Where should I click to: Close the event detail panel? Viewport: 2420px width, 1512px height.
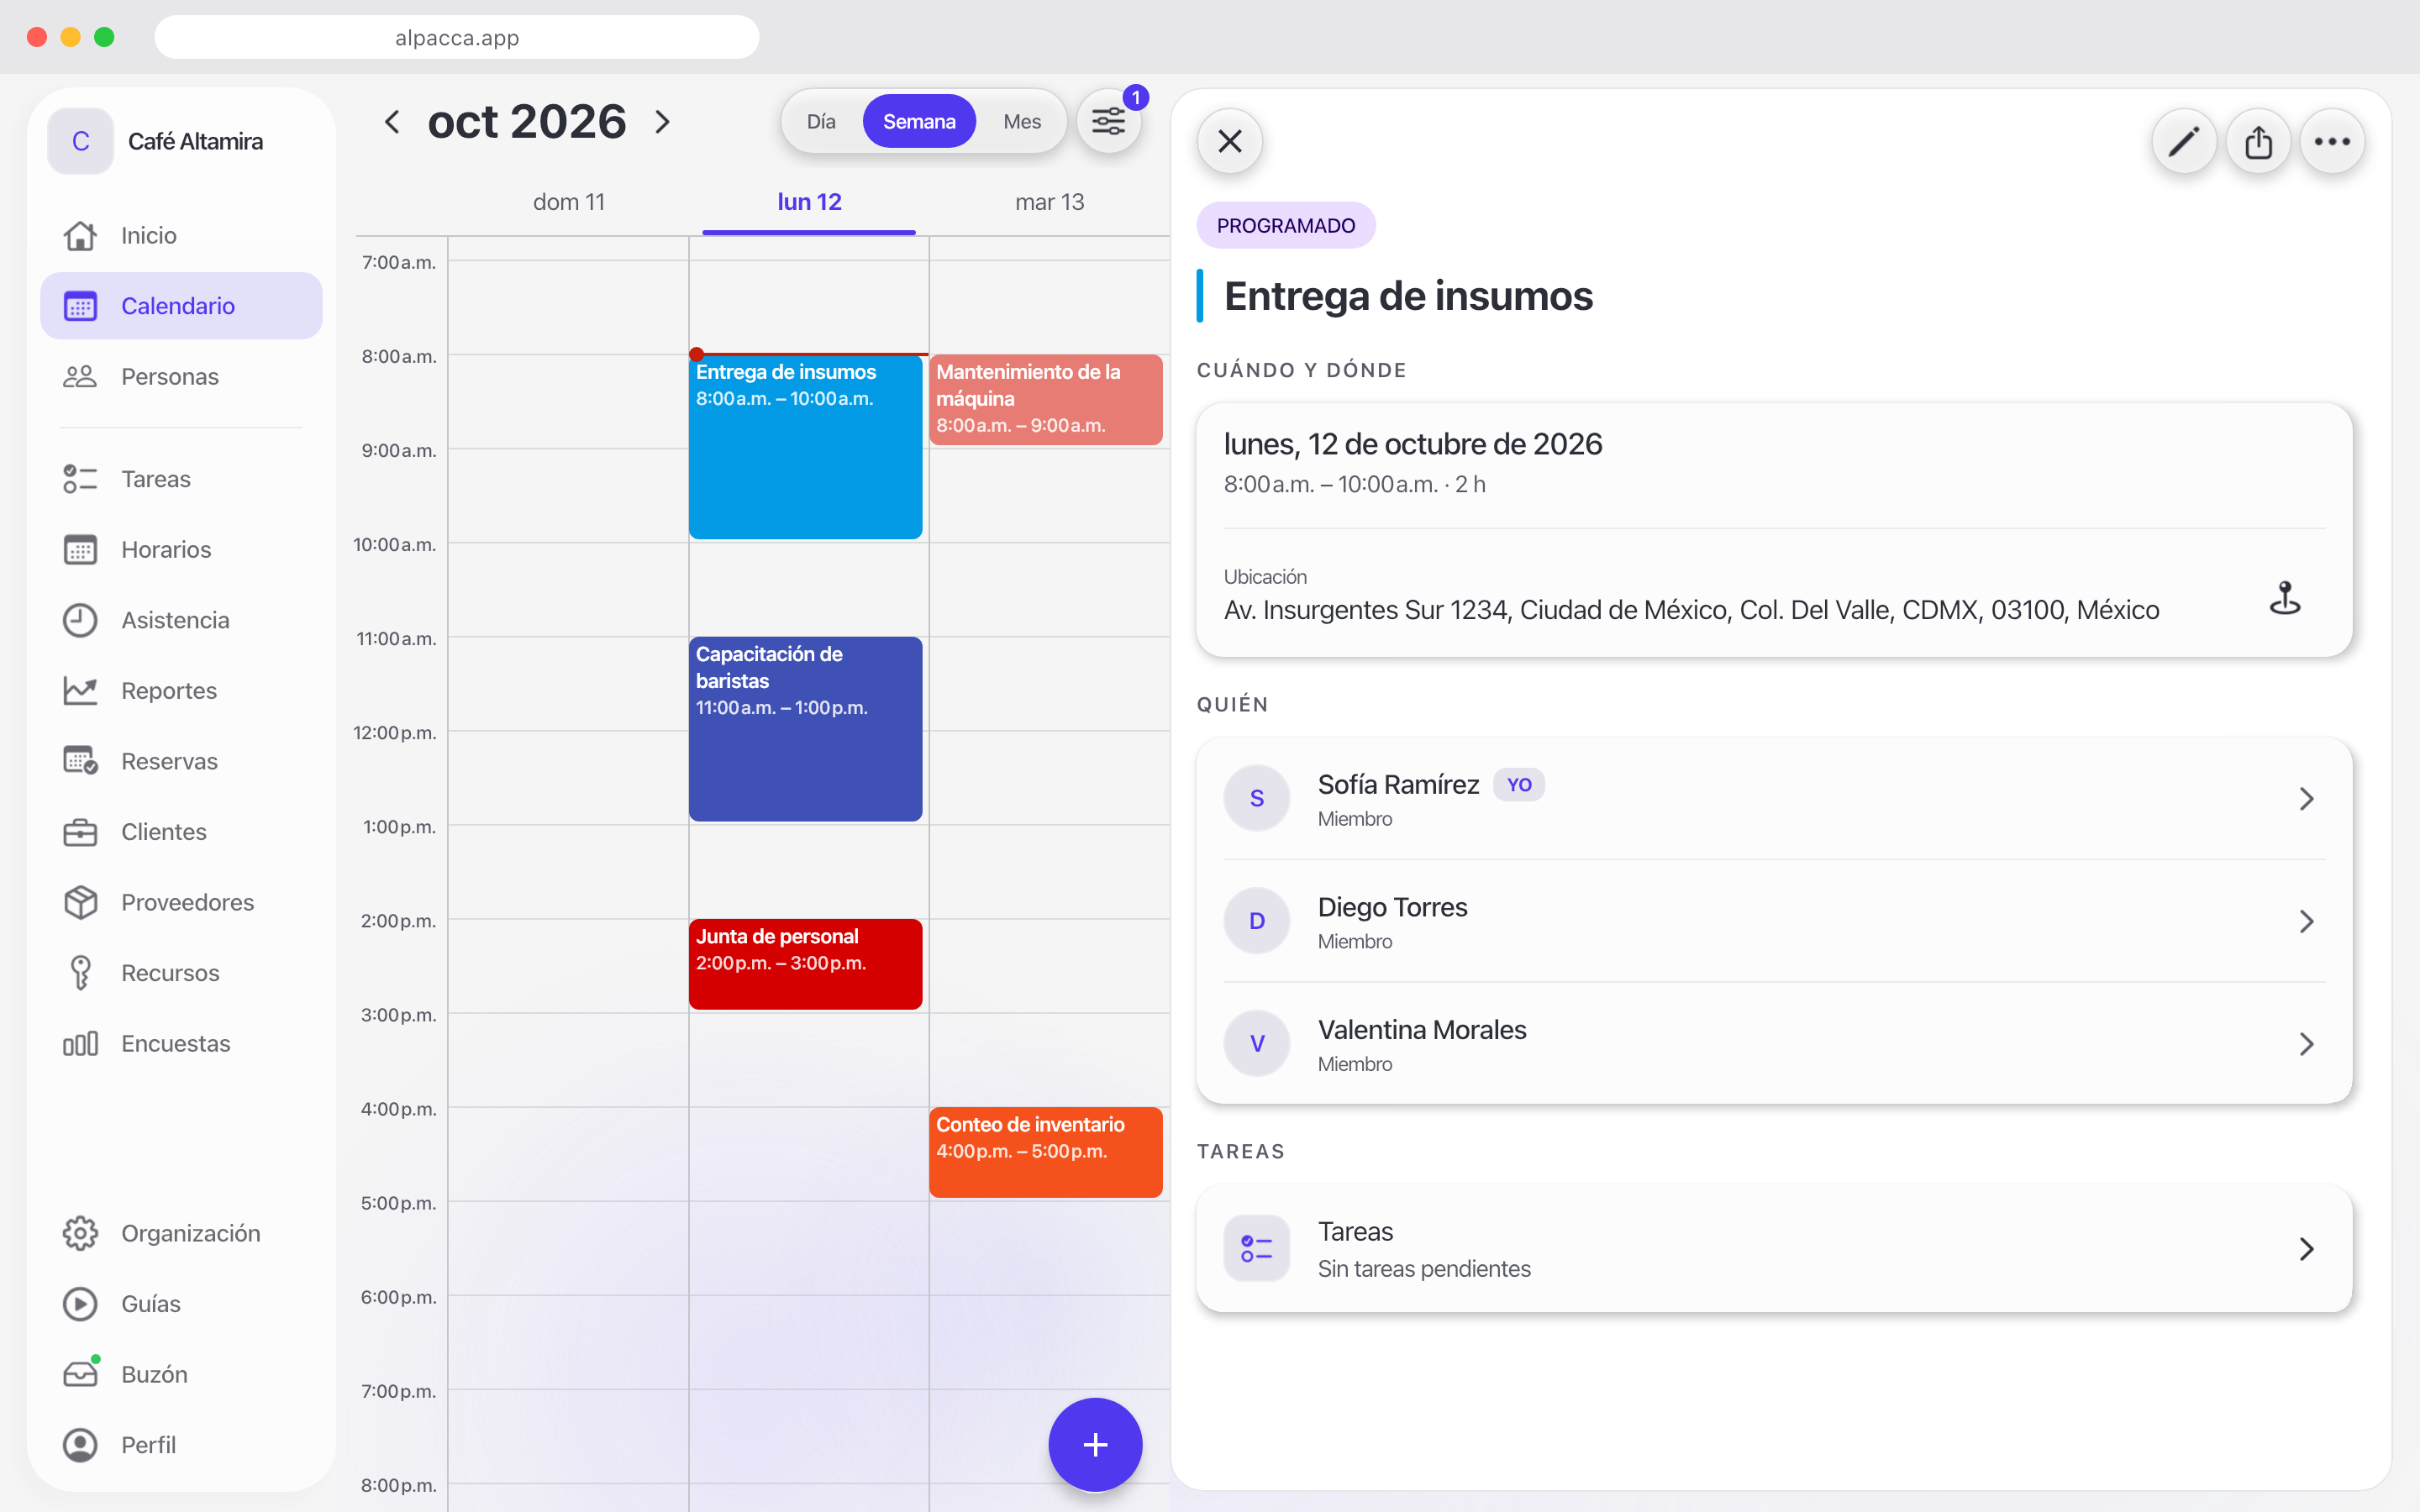1230,141
